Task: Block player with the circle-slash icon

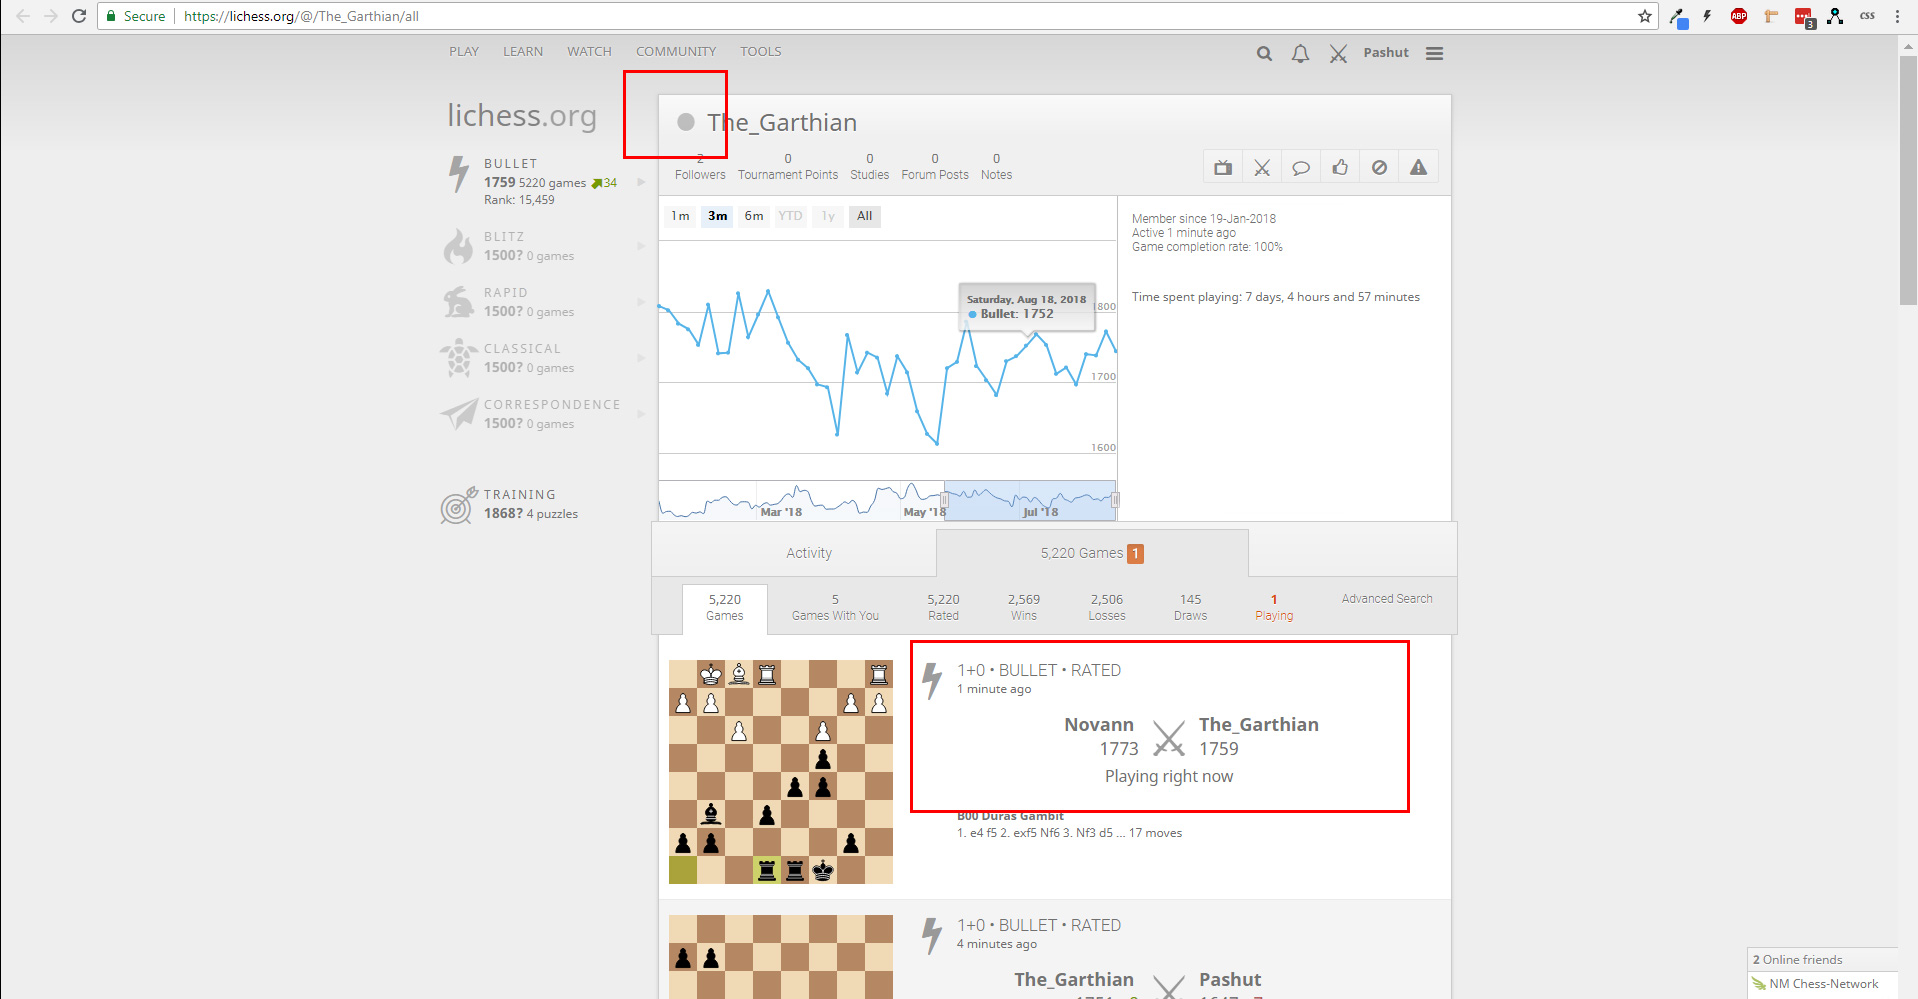Action: (x=1379, y=168)
